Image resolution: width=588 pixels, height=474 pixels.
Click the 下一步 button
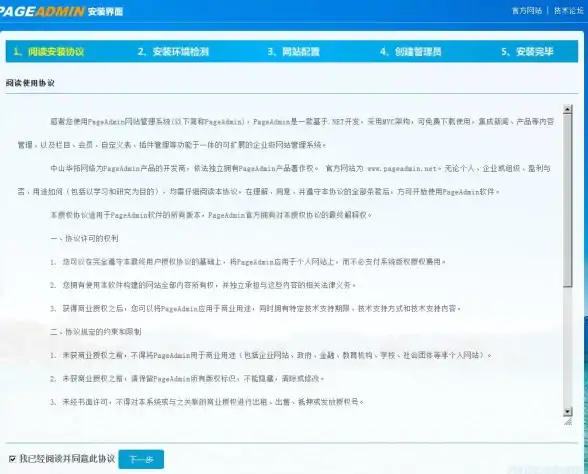(x=141, y=459)
